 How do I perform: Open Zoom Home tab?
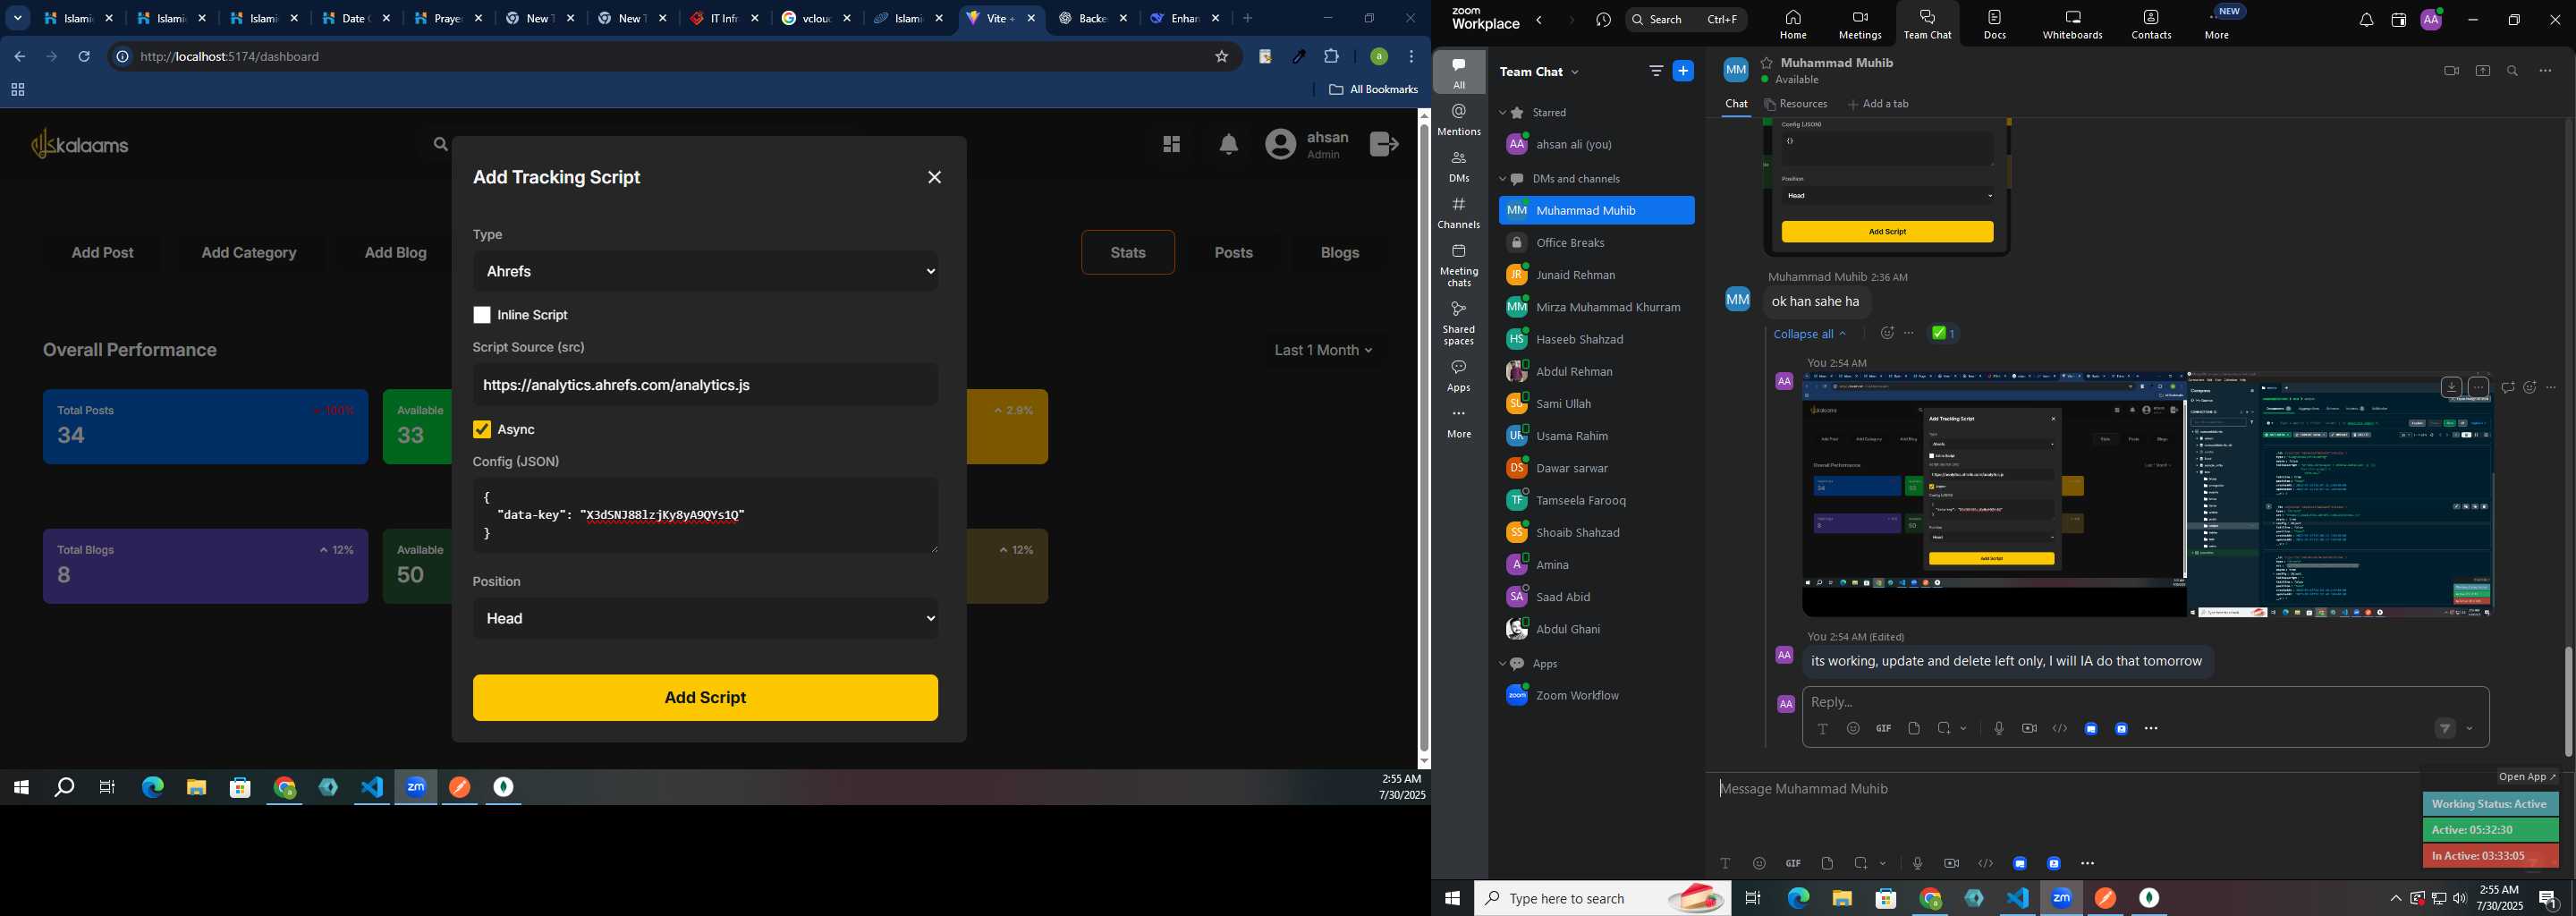[x=1793, y=24]
